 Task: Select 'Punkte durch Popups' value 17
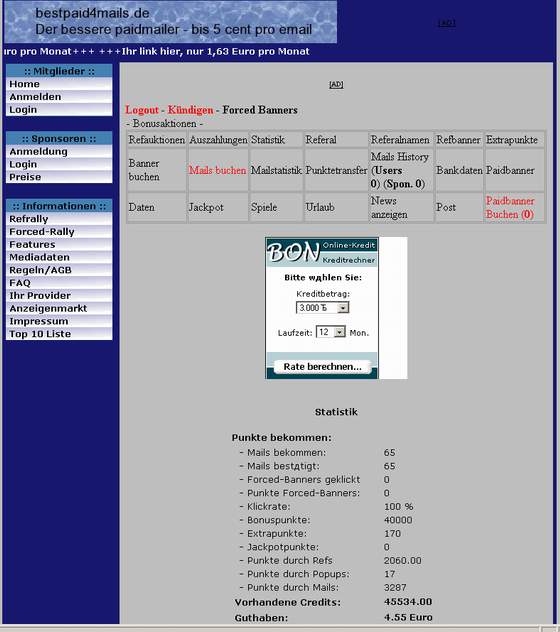coord(389,574)
